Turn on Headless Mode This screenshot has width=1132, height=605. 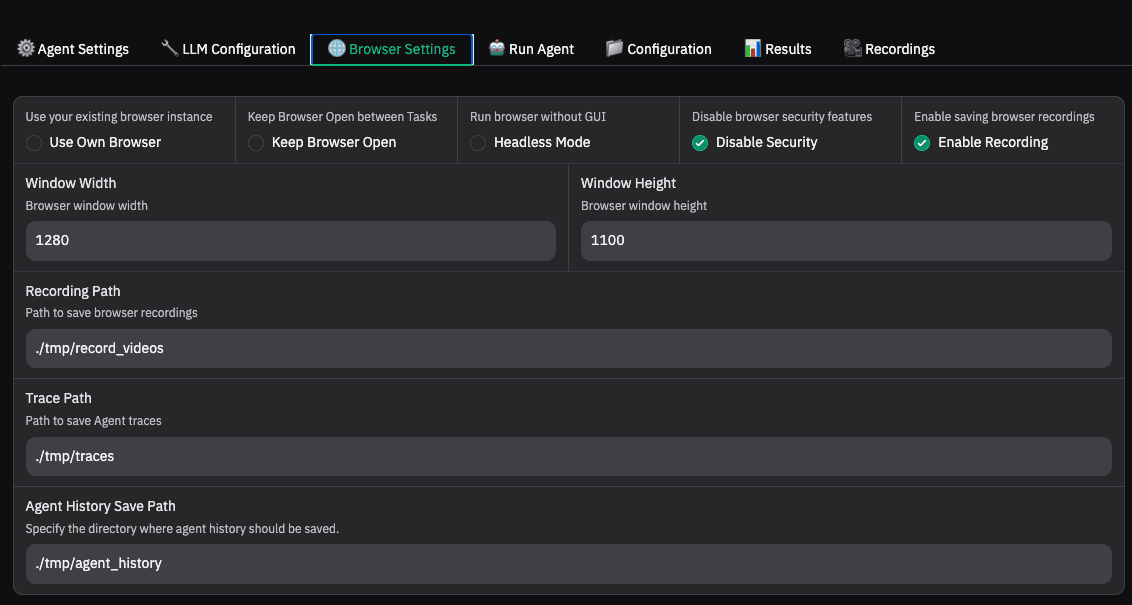click(478, 143)
